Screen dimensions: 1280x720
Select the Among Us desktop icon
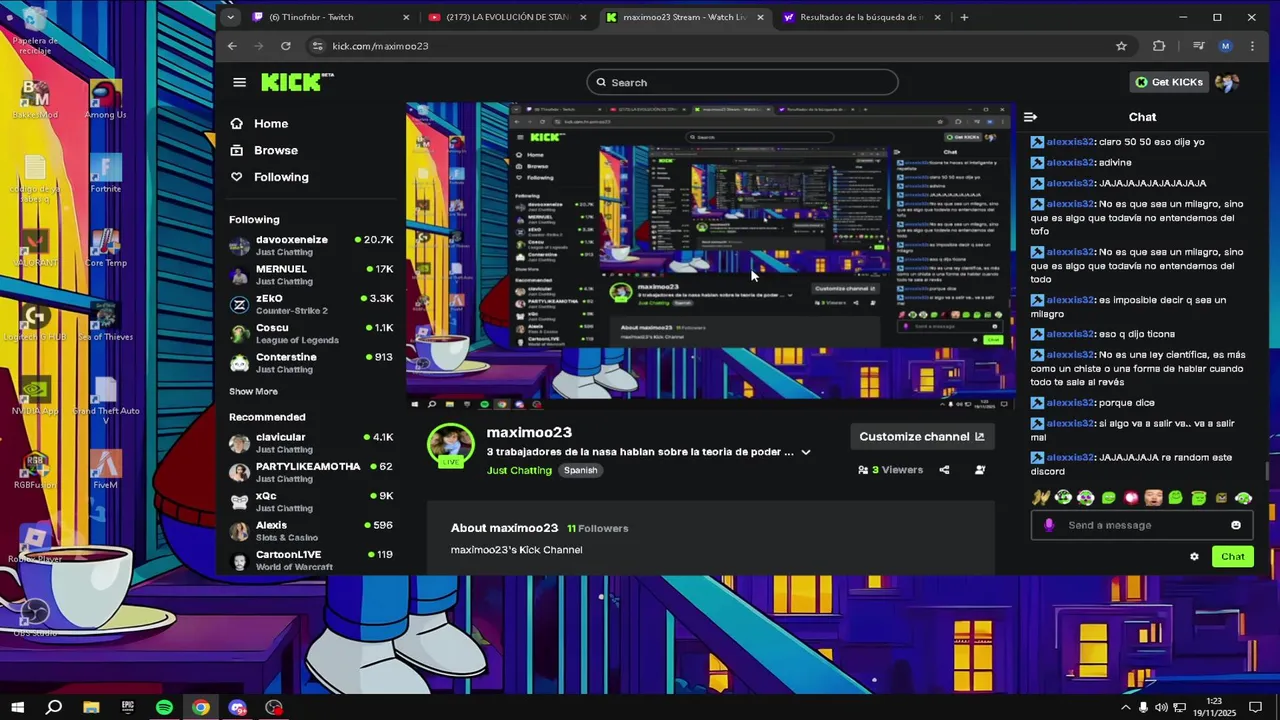(105, 99)
